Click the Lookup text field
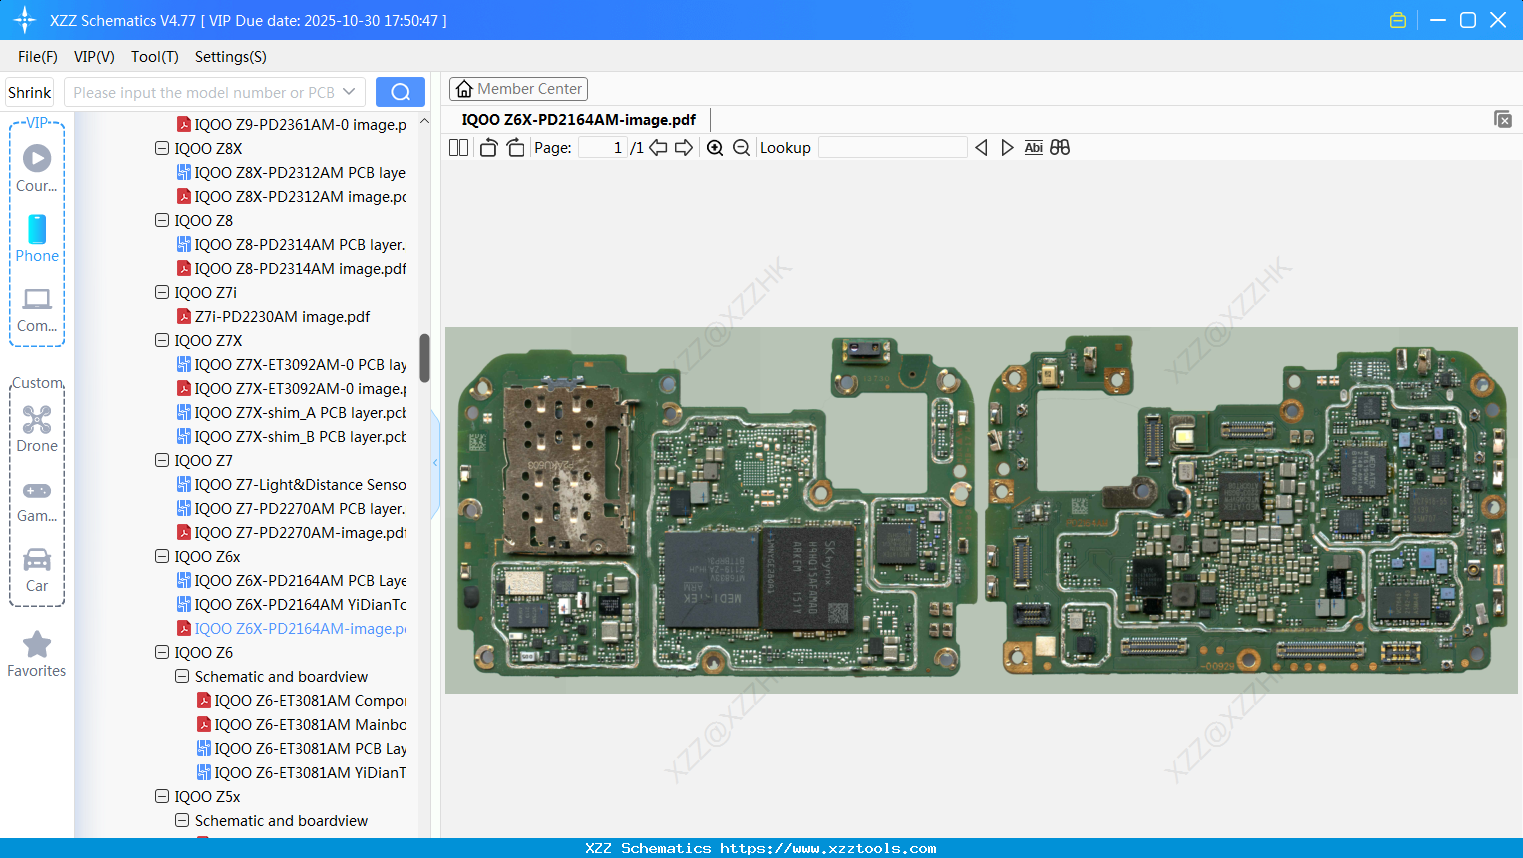The image size is (1523, 858). pos(893,147)
